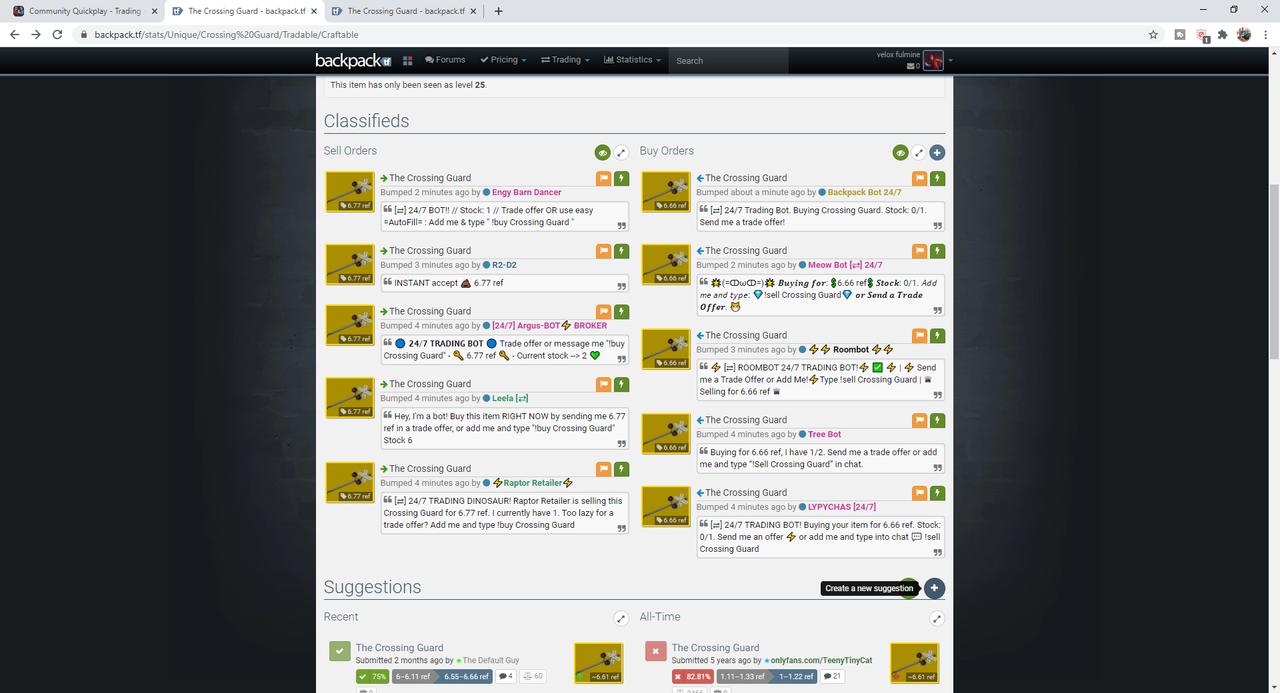
Task: Open the Pricing dropdown menu
Action: [504, 60]
